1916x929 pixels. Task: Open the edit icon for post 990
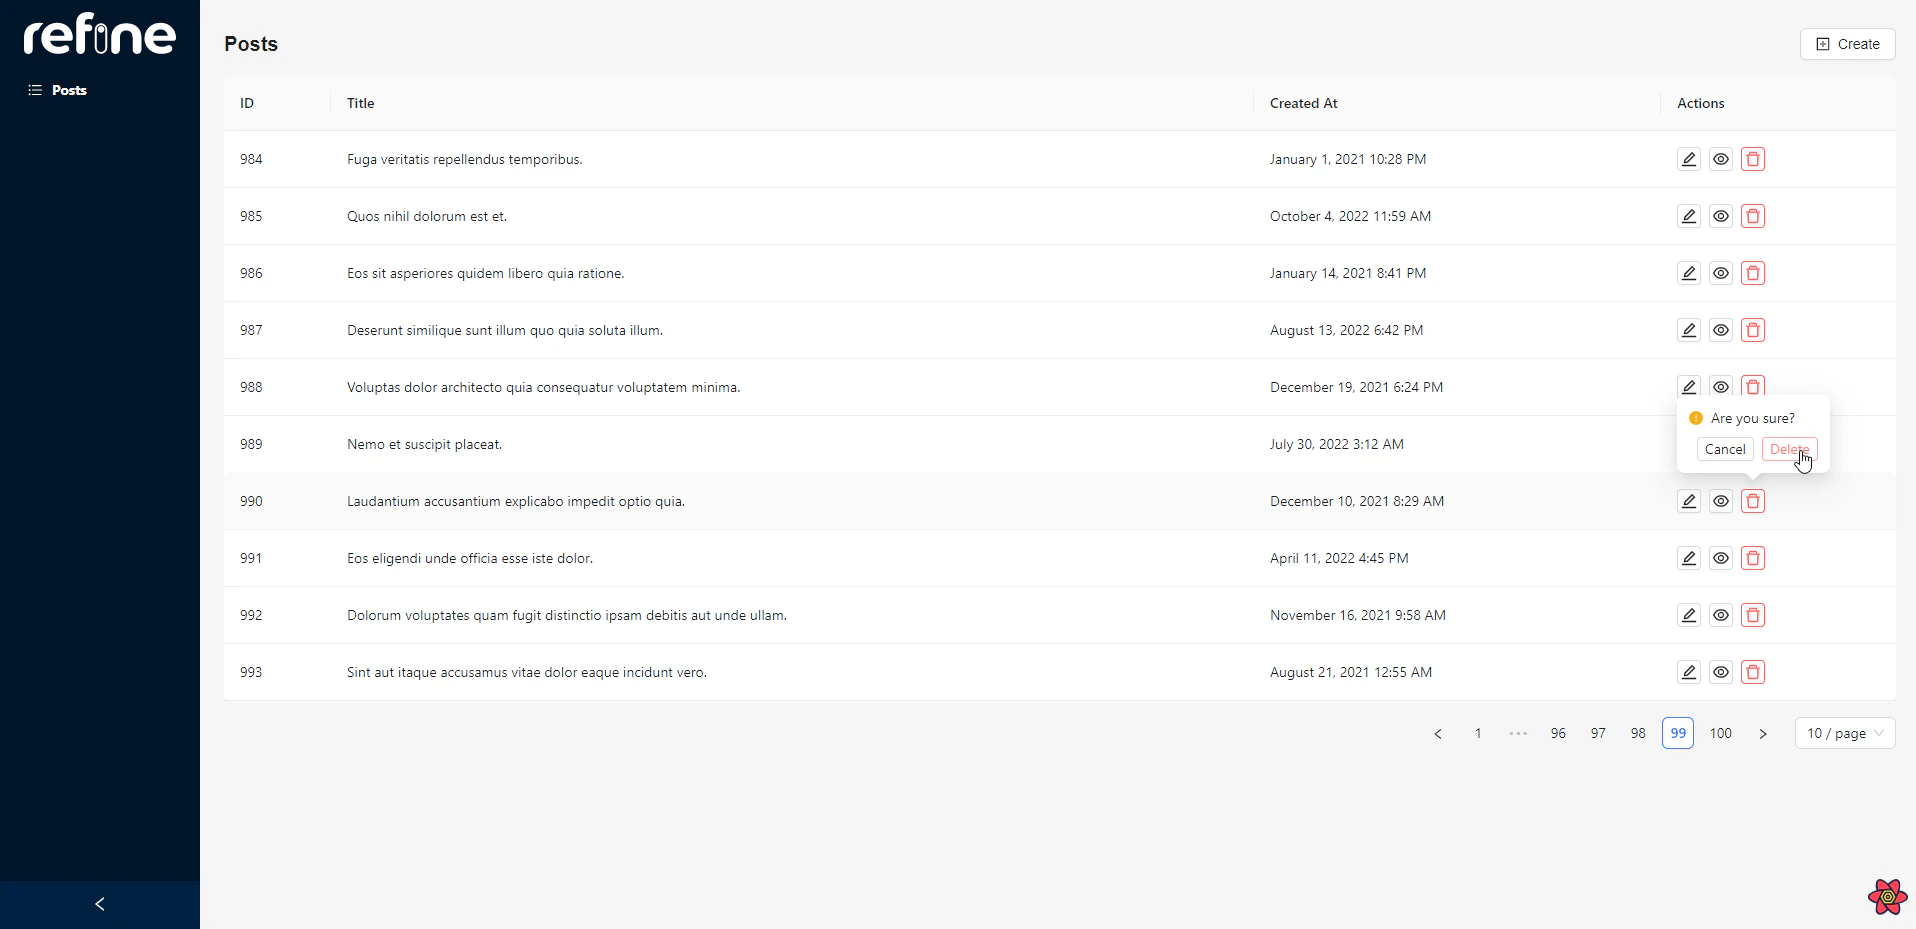click(1688, 501)
